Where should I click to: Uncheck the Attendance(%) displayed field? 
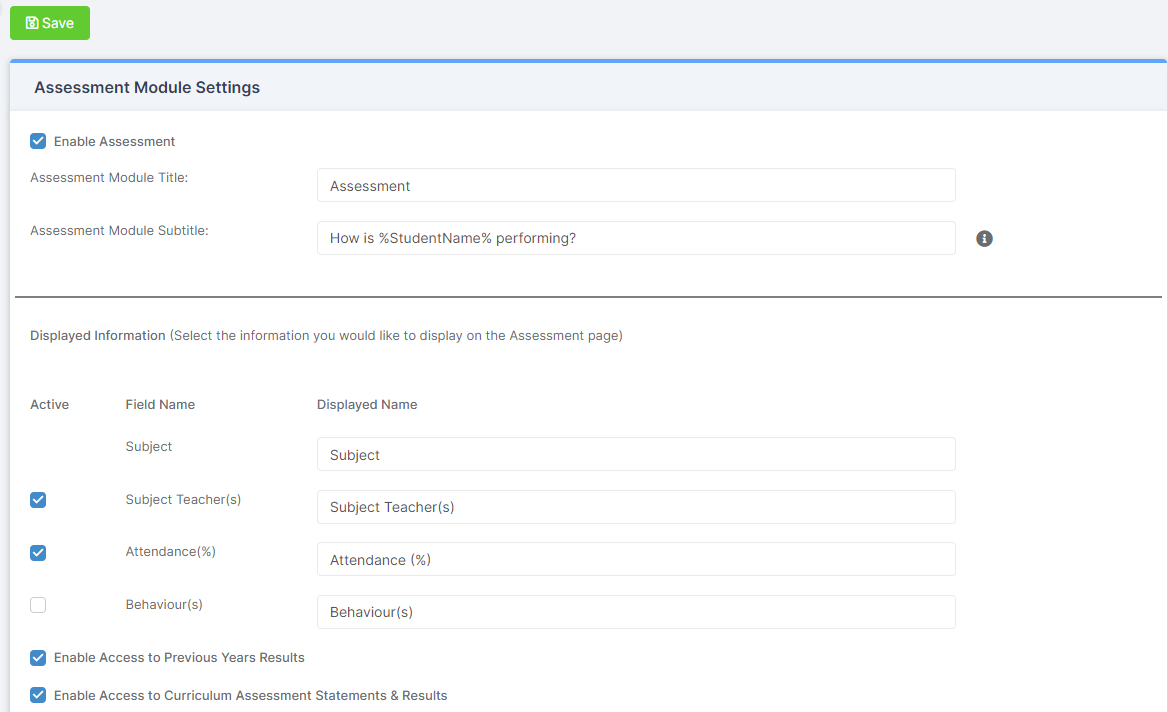37,552
